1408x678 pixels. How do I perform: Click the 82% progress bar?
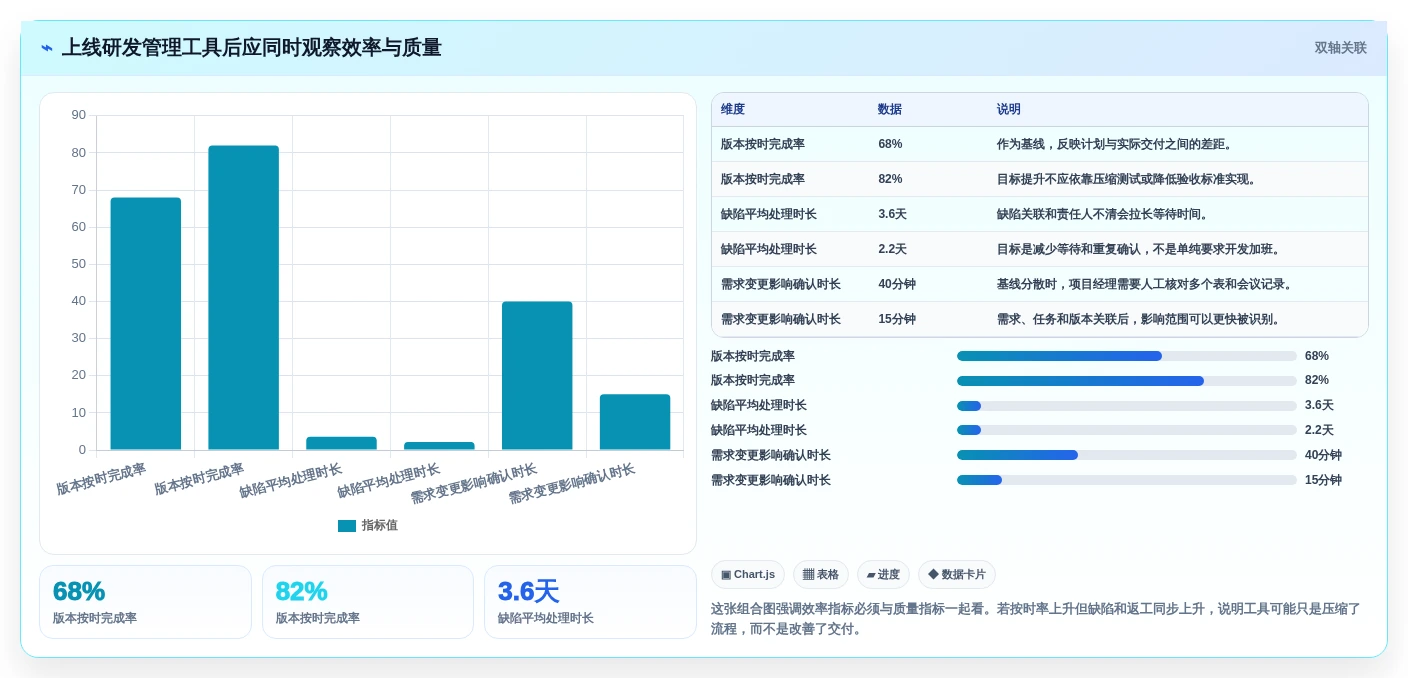click(x=1127, y=381)
